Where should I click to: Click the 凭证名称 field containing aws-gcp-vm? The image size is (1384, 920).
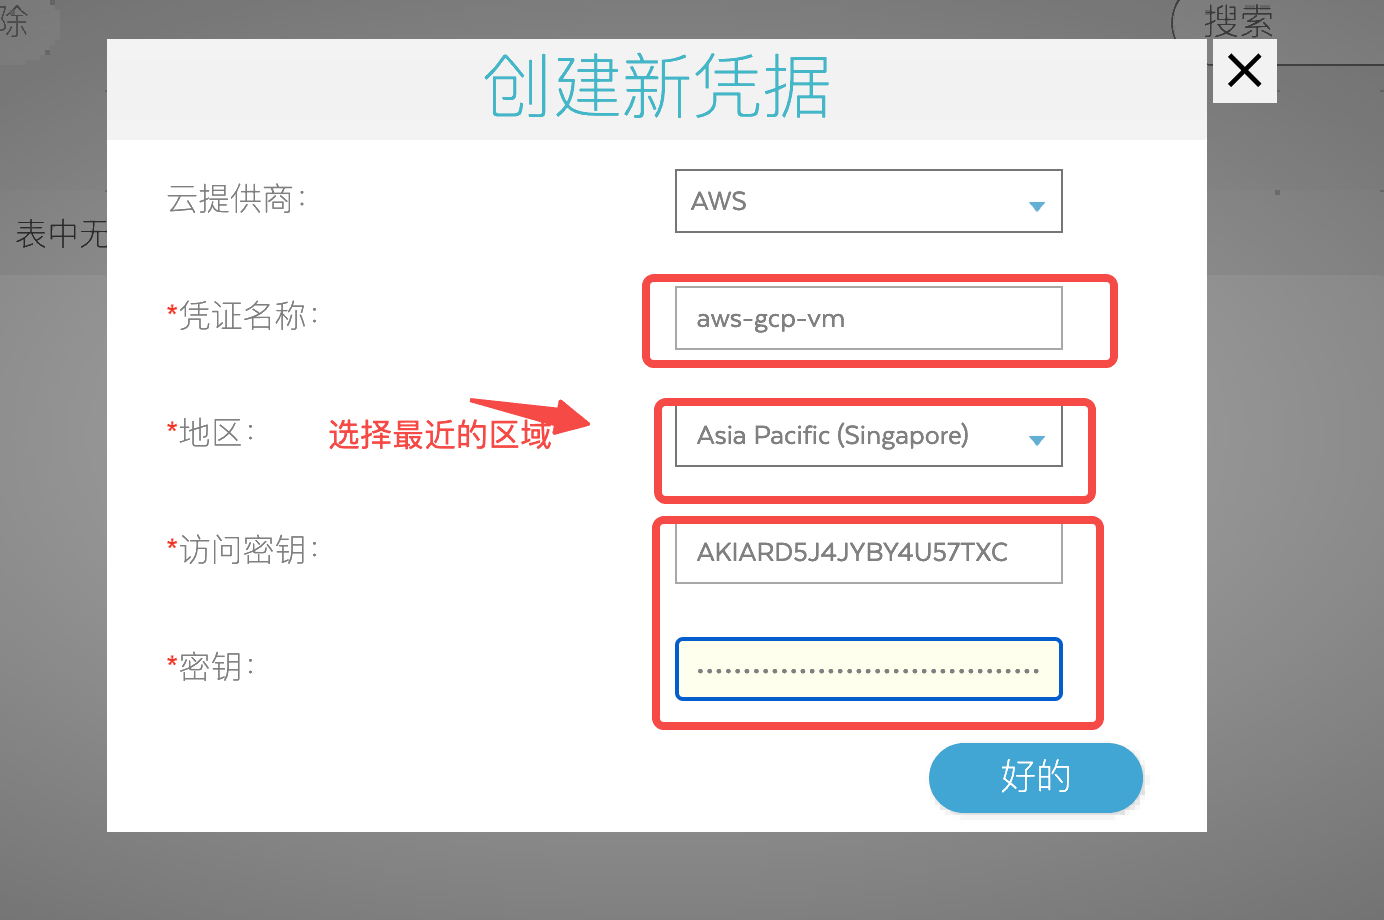pyautogui.click(x=868, y=318)
